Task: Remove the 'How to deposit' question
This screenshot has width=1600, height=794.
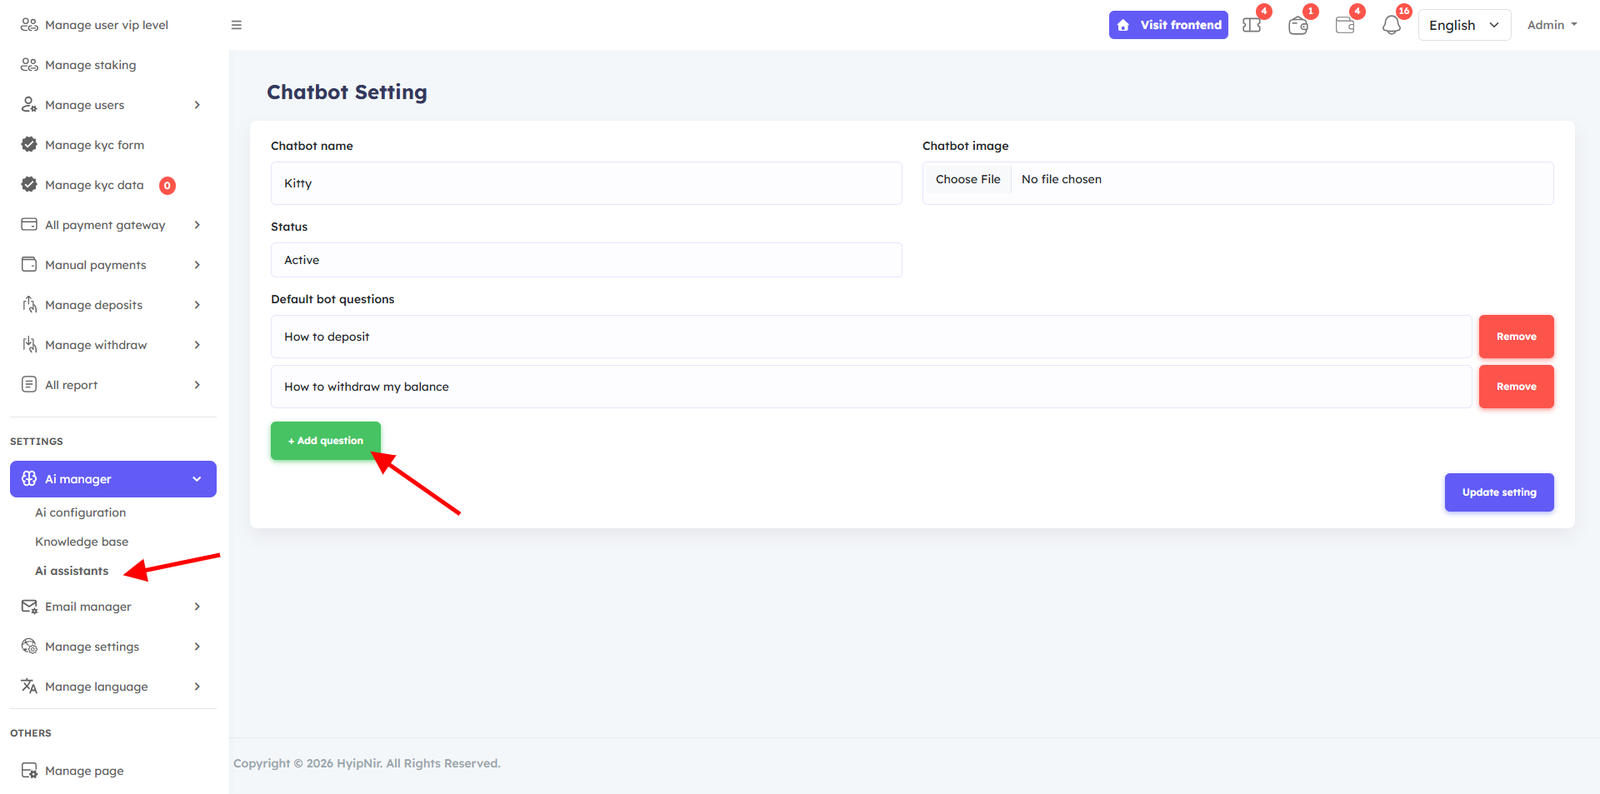Action: (1515, 337)
